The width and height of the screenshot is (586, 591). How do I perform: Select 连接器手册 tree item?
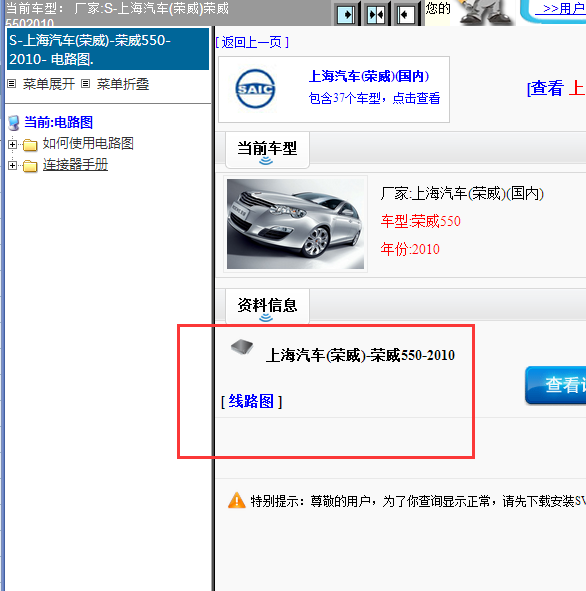(x=75, y=165)
